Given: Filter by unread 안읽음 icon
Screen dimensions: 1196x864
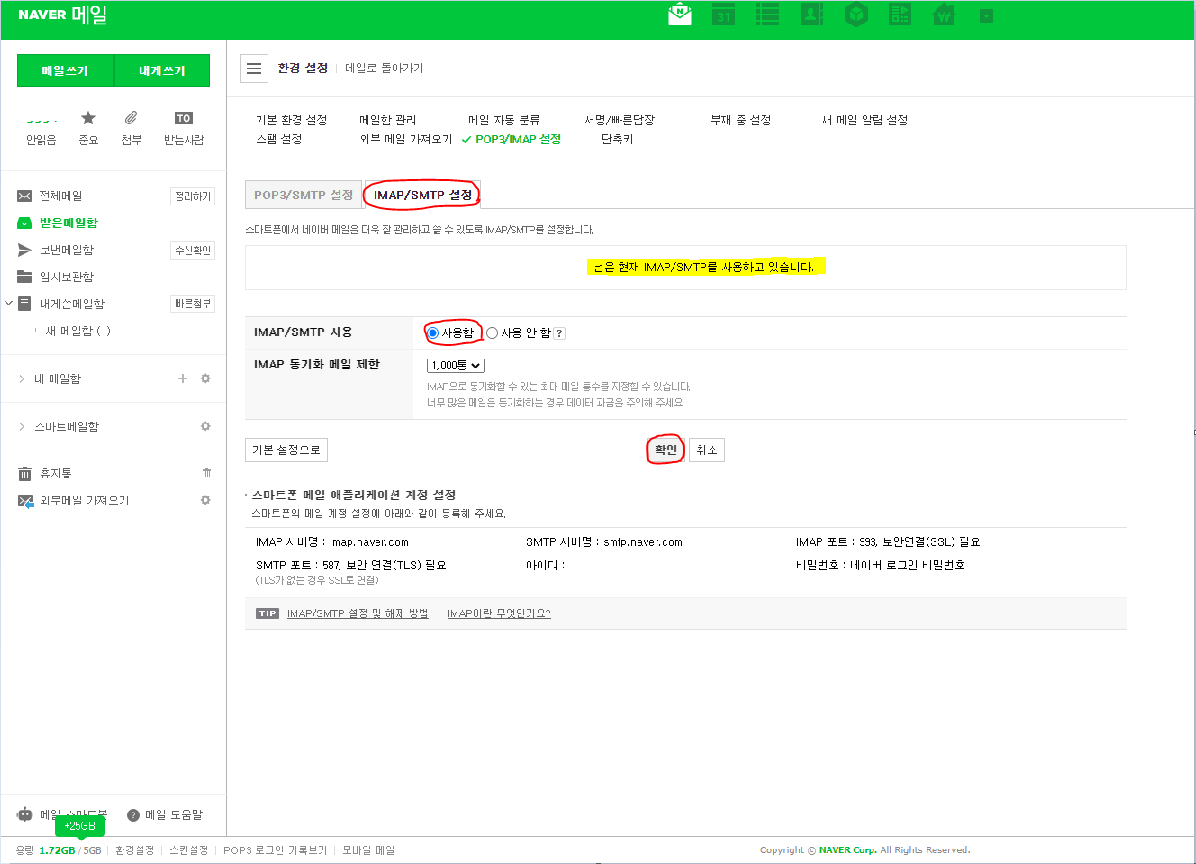Looking at the screenshot, I should pyautogui.click(x=41, y=129).
